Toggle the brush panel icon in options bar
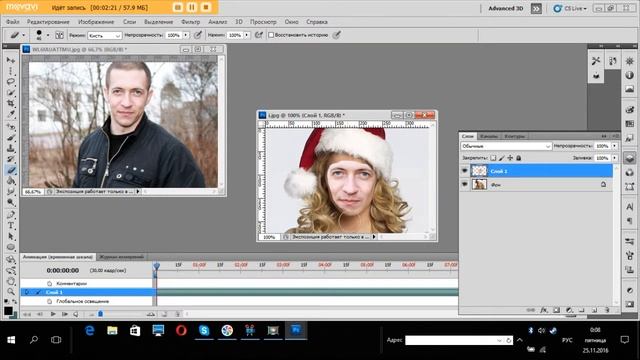 click(59, 36)
